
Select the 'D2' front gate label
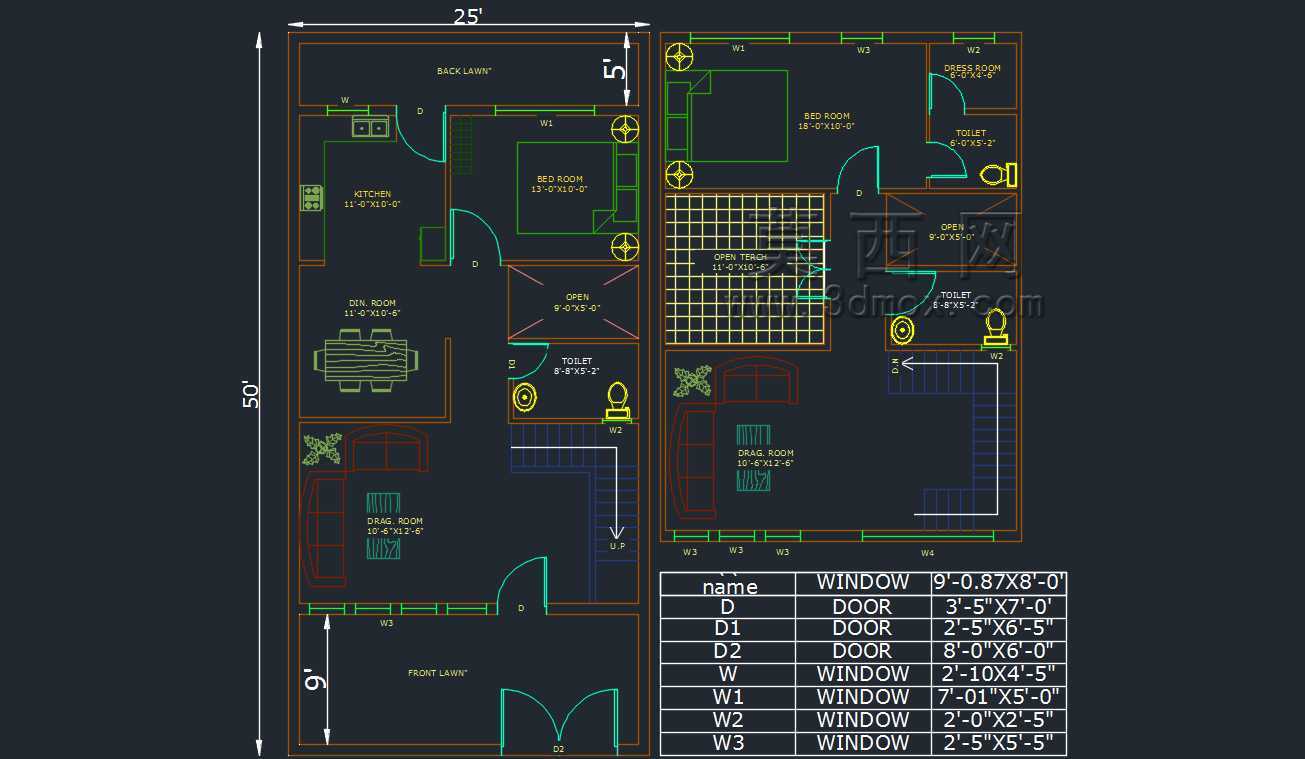(x=558, y=749)
